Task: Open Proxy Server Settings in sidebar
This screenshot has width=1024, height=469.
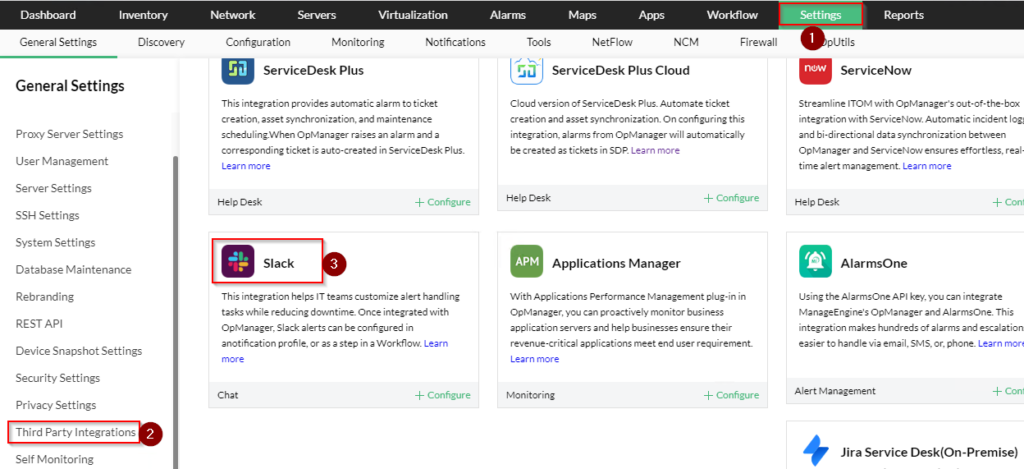Action: [69, 134]
